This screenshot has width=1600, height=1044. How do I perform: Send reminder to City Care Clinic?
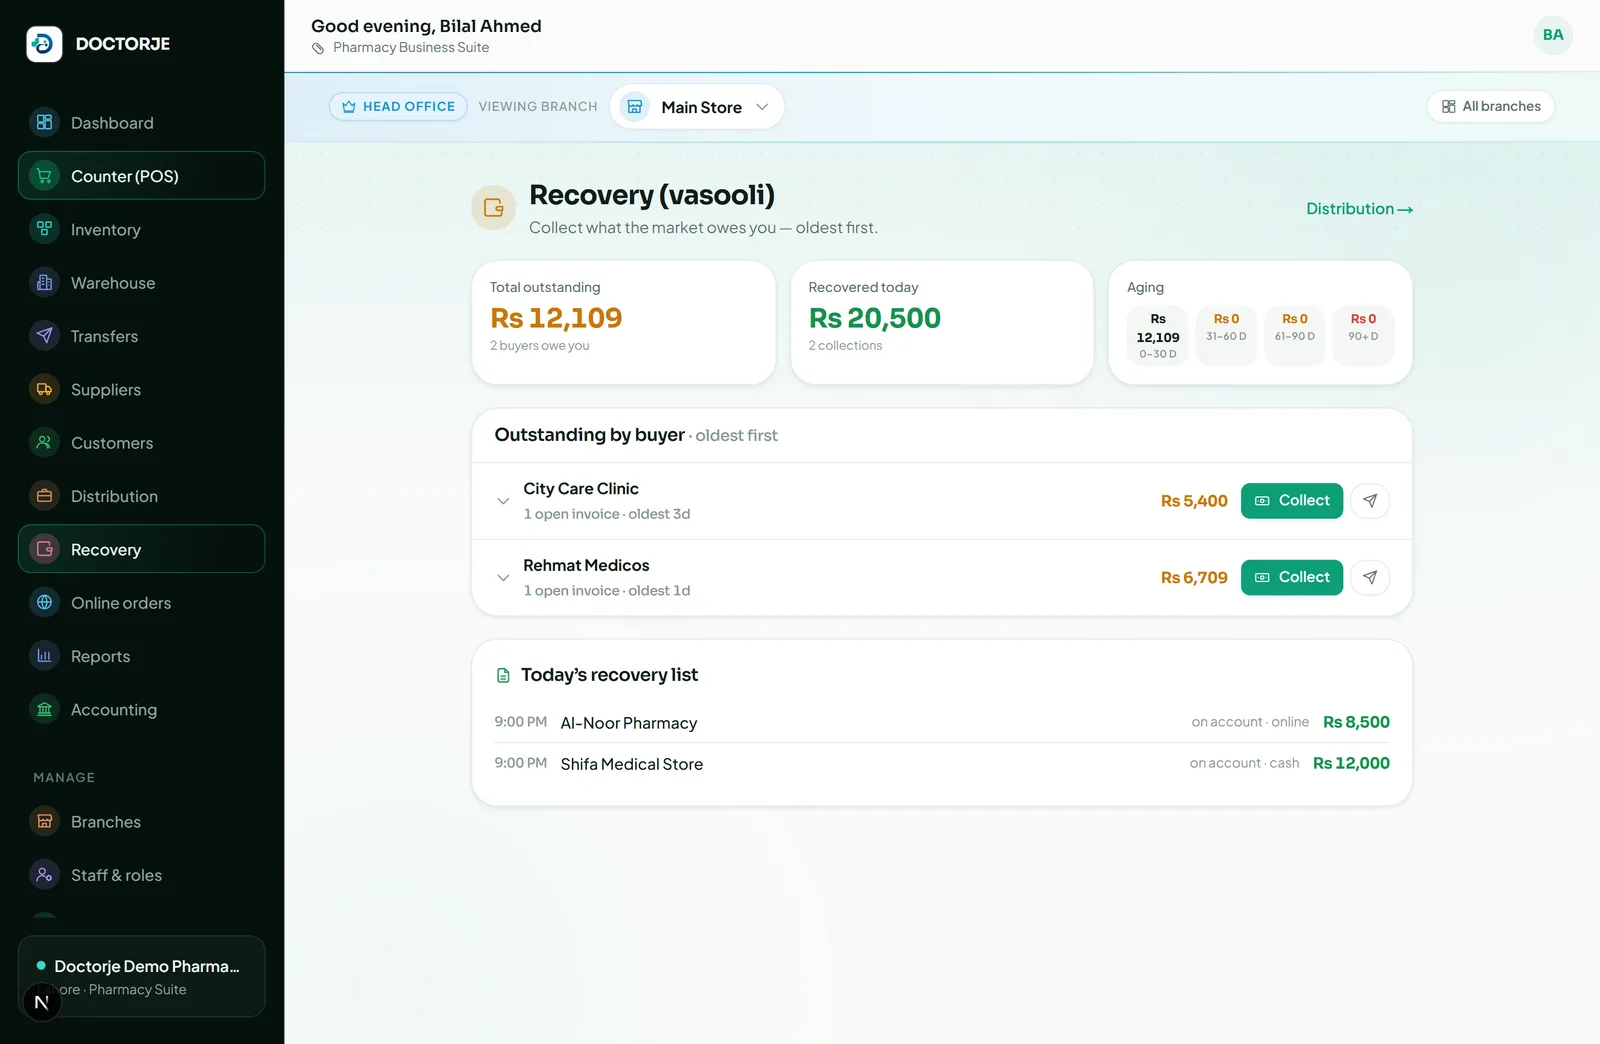point(1370,501)
